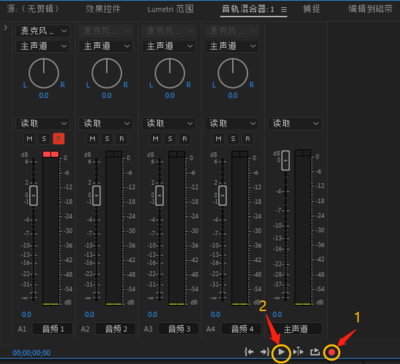Click the 00;00;00;00 timecode display

point(31,353)
